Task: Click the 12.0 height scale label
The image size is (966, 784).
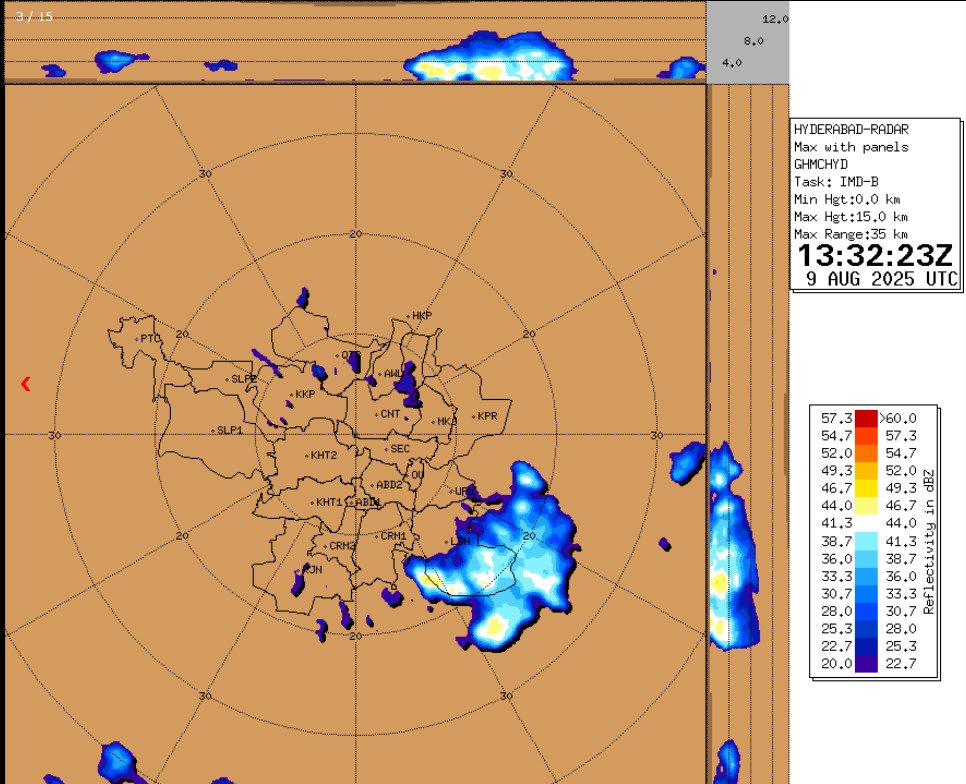Action: tap(775, 19)
